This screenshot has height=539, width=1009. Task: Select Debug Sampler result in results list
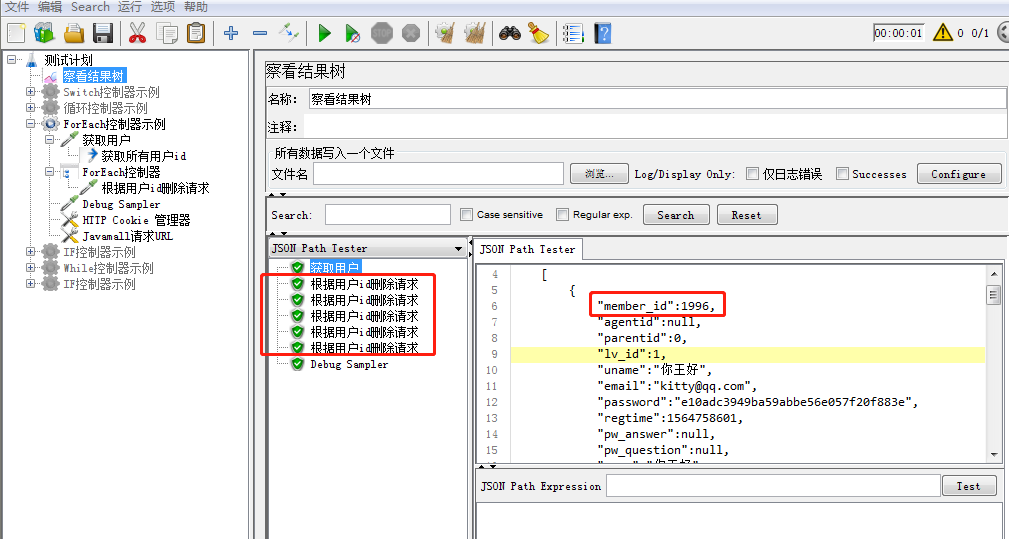point(349,364)
